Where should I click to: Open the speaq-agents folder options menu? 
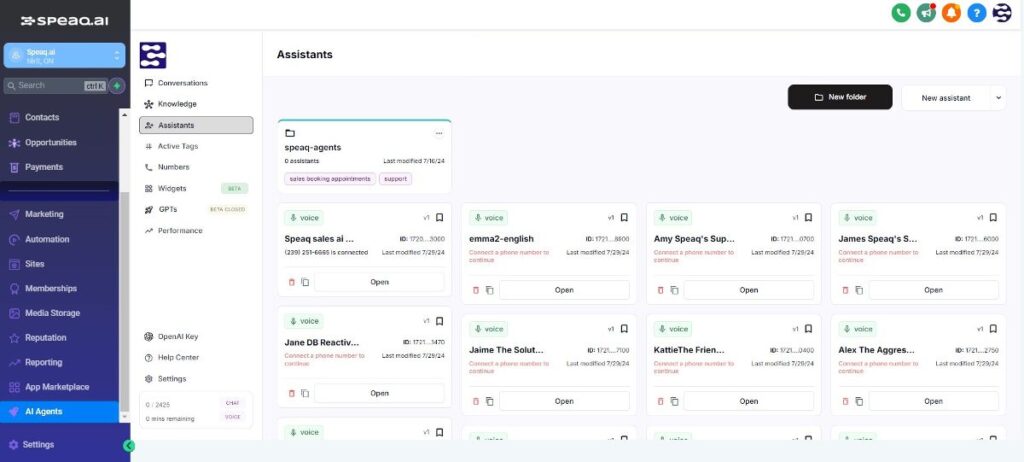(x=439, y=133)
